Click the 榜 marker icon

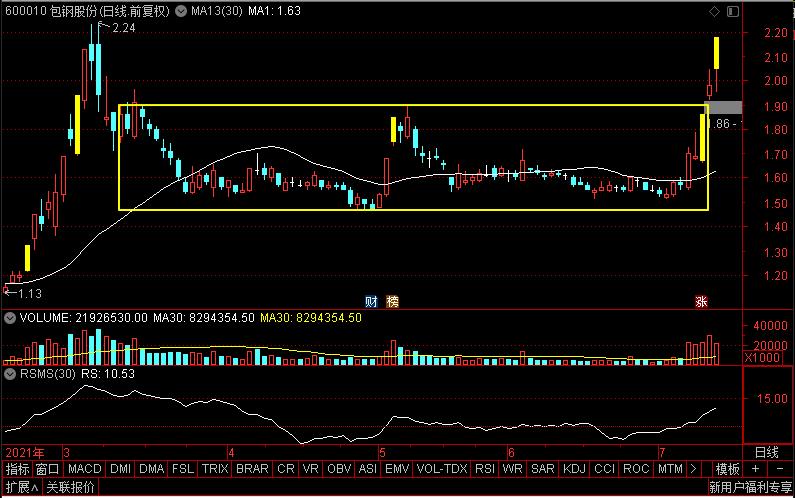[392, 302]
